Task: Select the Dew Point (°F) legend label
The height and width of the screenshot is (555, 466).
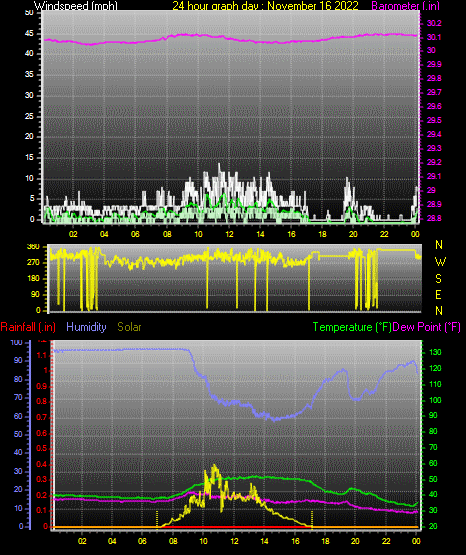Action: pyautogui.click(x=427, y=327)
